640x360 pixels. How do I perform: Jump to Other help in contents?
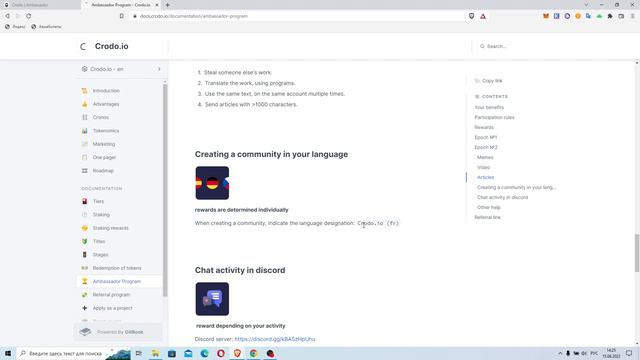click(x=489, y=207)
